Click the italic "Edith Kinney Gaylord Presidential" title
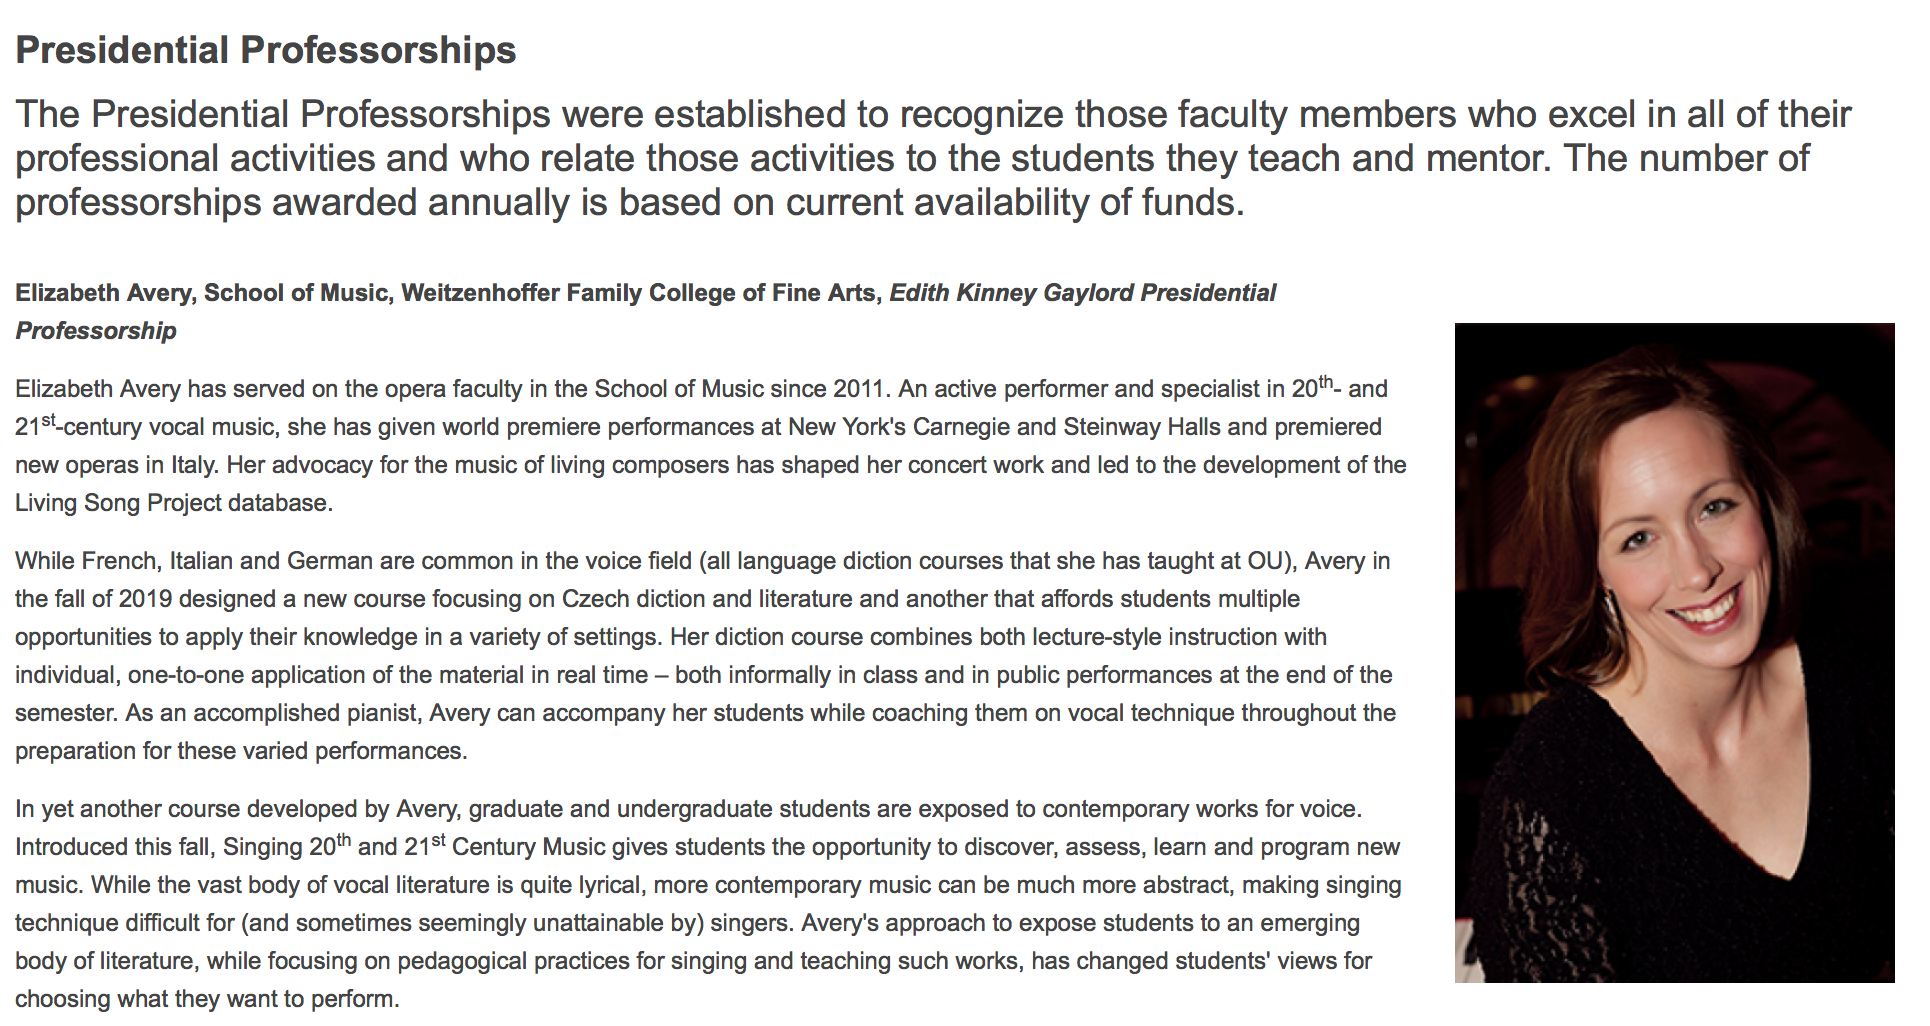This screenshot has width=1930, height=1026. tap(1082, 293)
